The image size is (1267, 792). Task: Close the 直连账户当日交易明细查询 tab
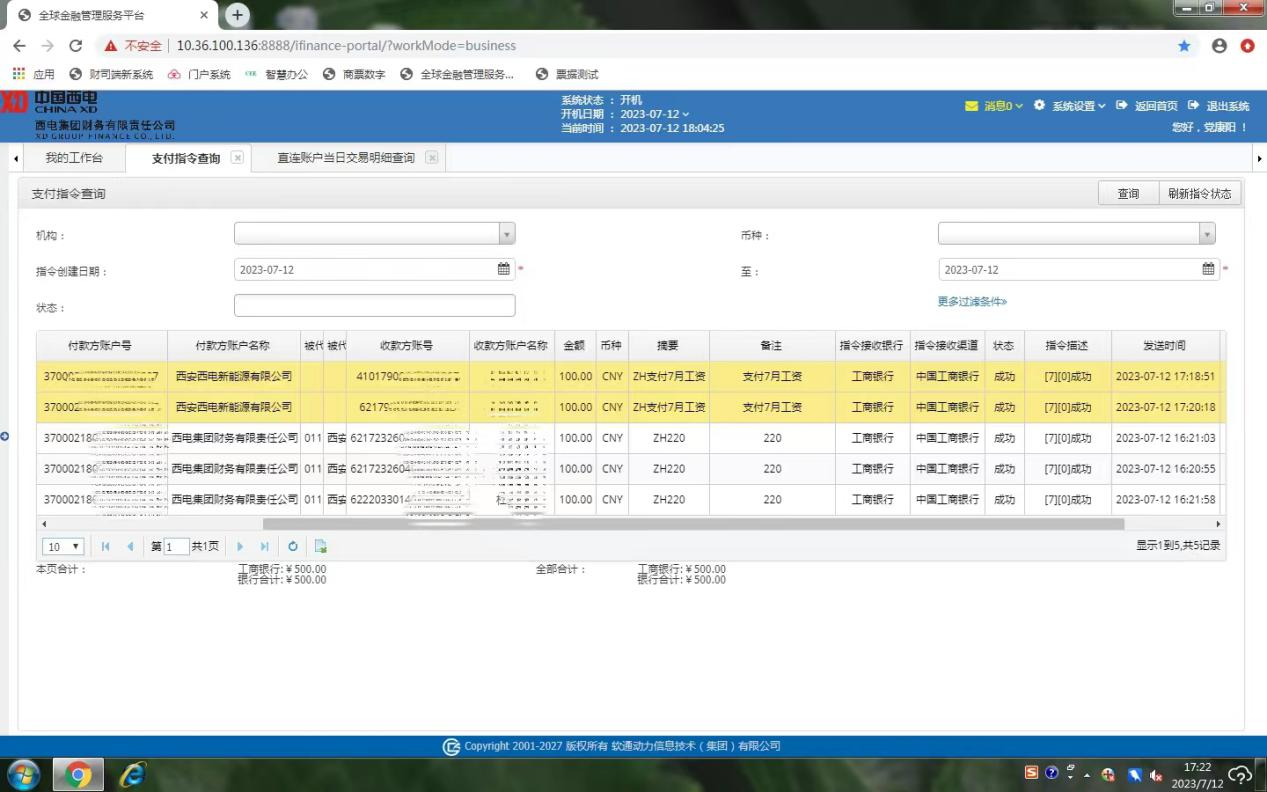(431, 157)
